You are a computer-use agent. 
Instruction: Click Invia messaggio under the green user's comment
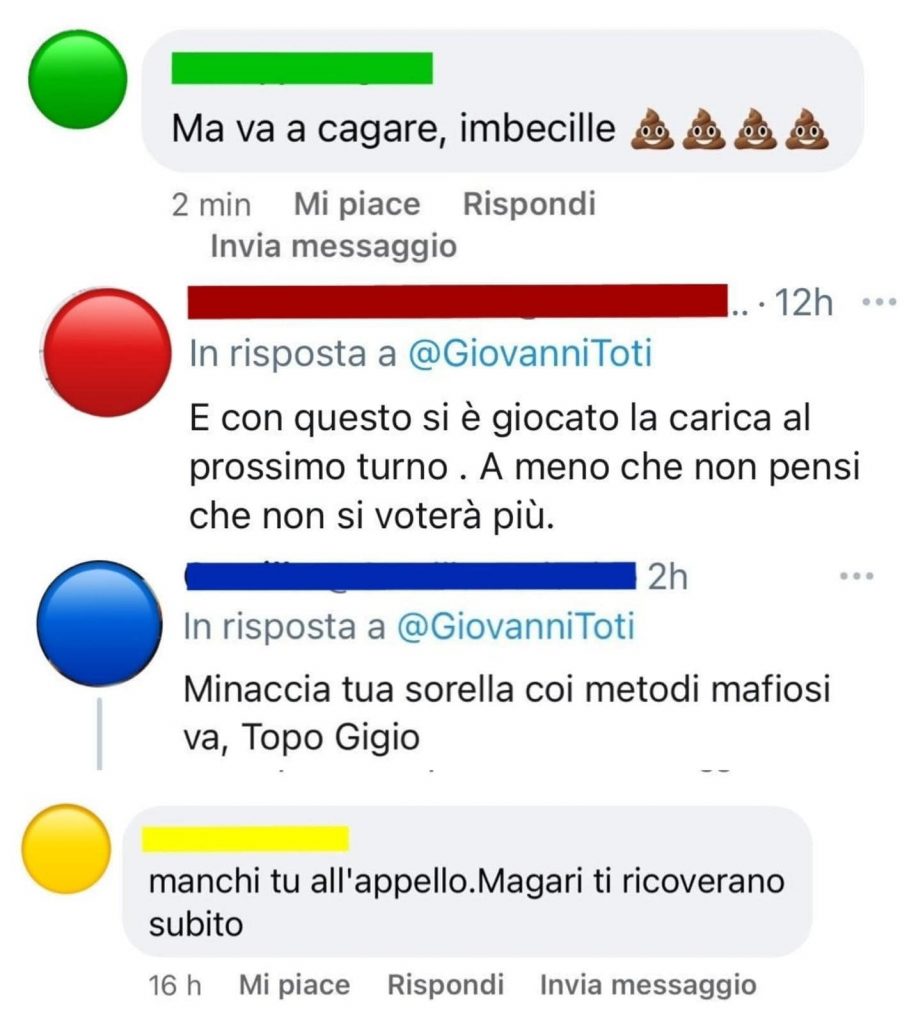(333, 245)
